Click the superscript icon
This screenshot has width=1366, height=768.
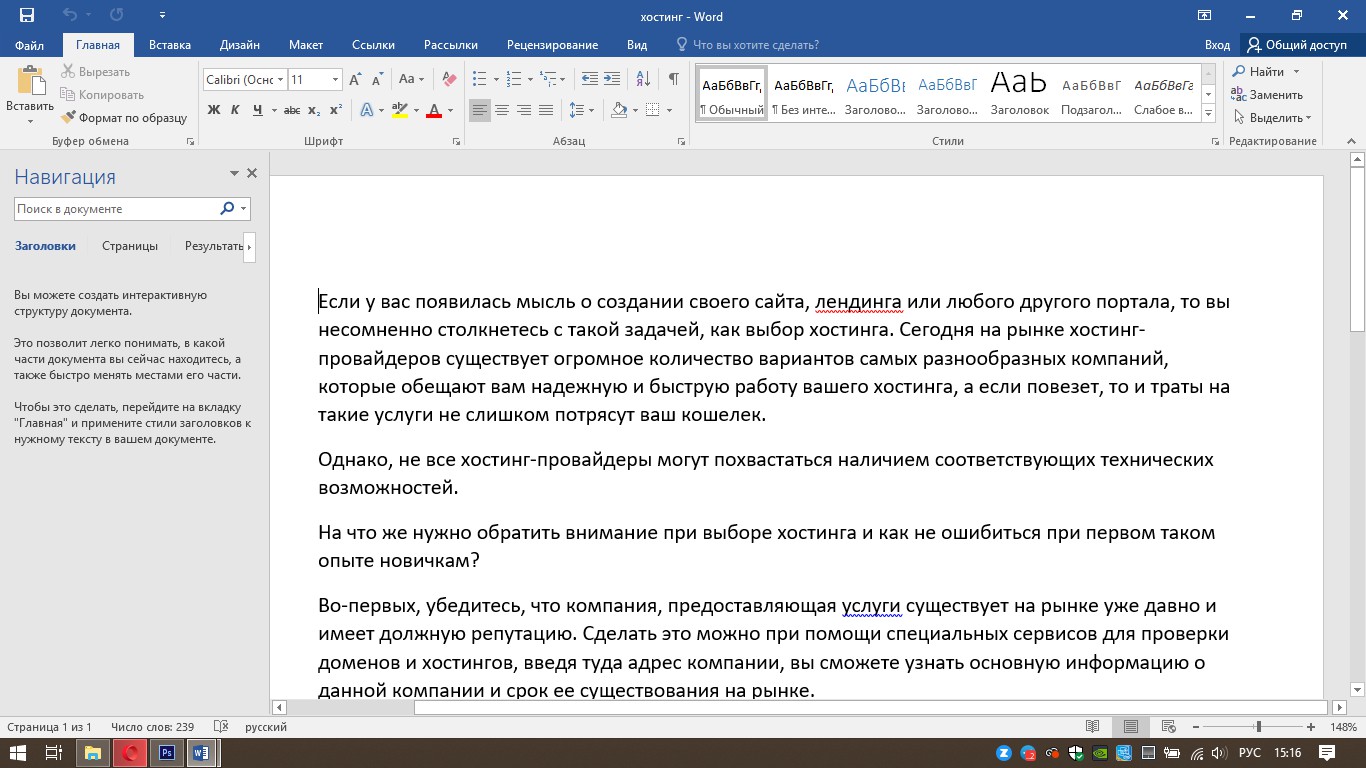(x=336, y=110)
